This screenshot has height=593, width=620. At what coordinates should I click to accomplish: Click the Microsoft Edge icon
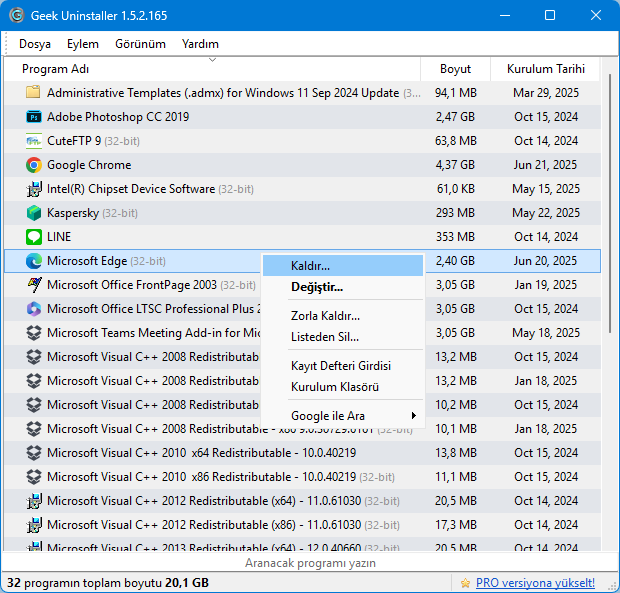(x=34, y=261)
